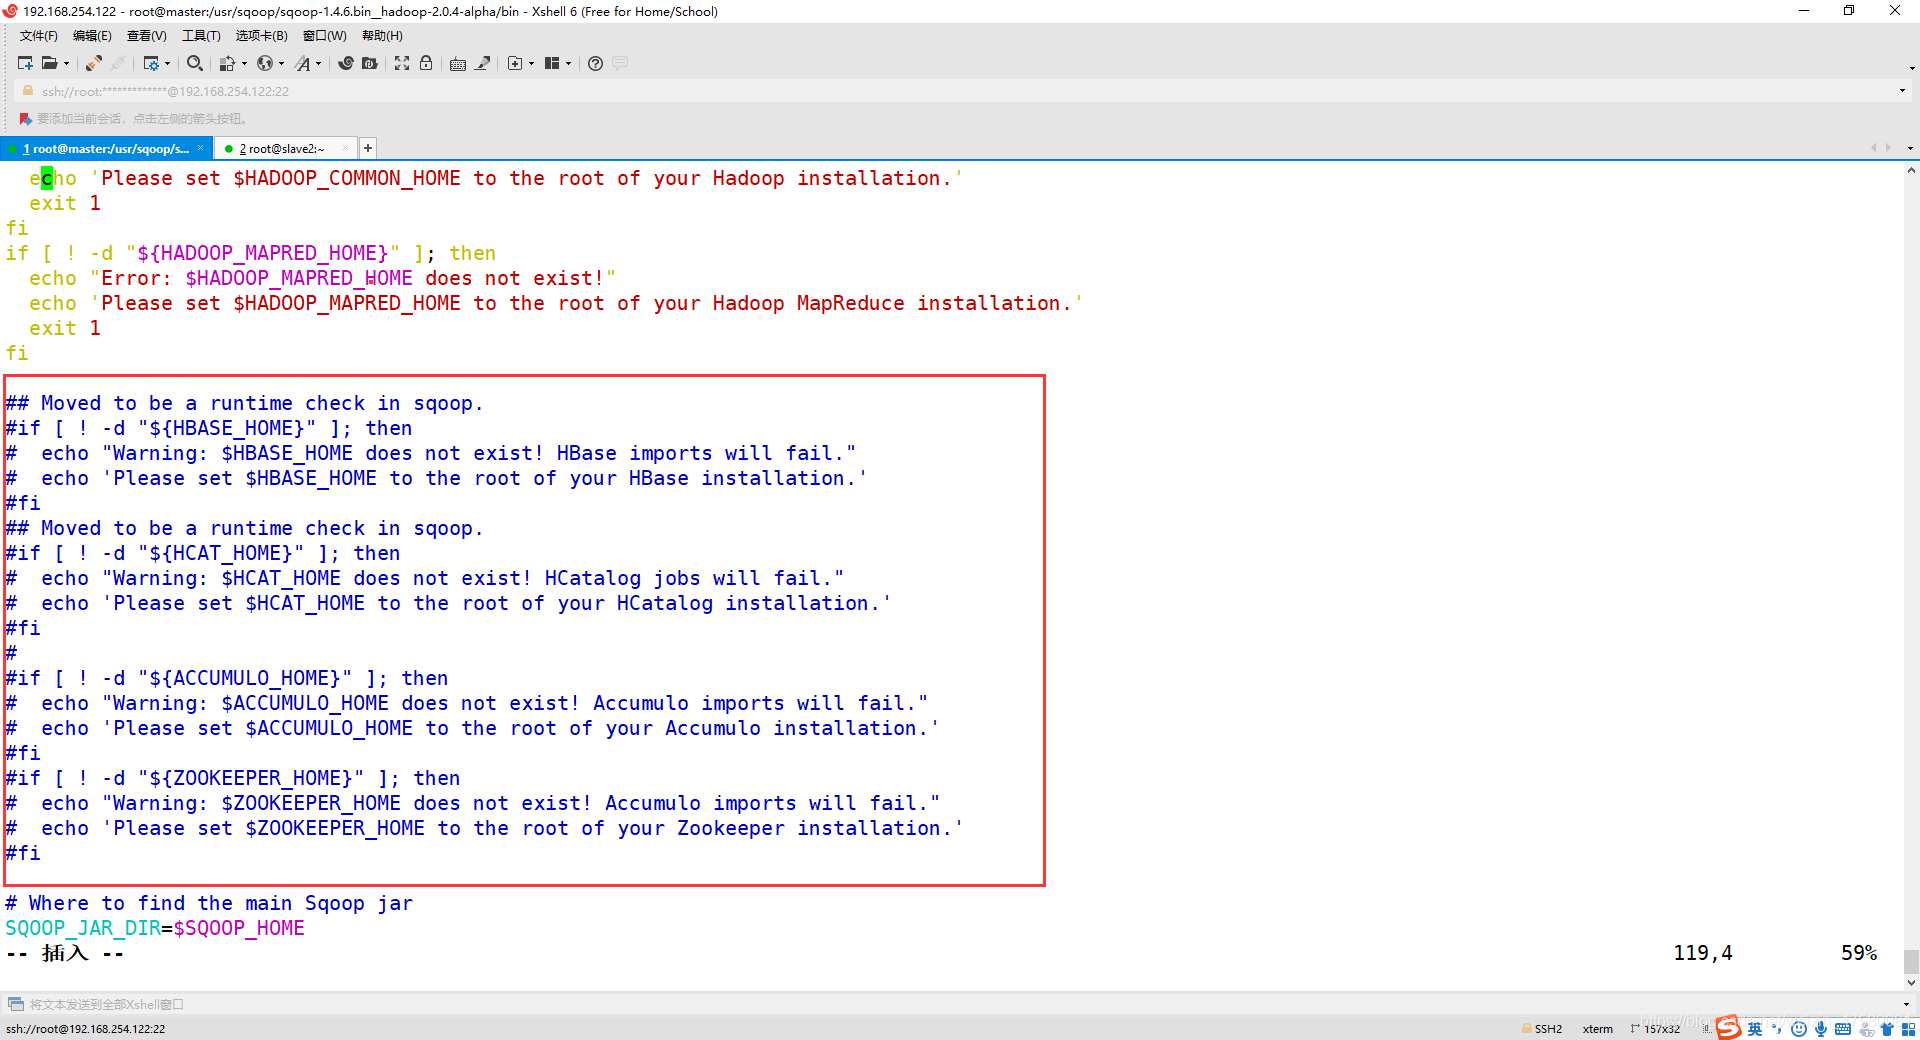The image size is (1920, 1040).
Task: Expand the font dropdown arrow
Action: pyautogui.click(x=319, y=63)
